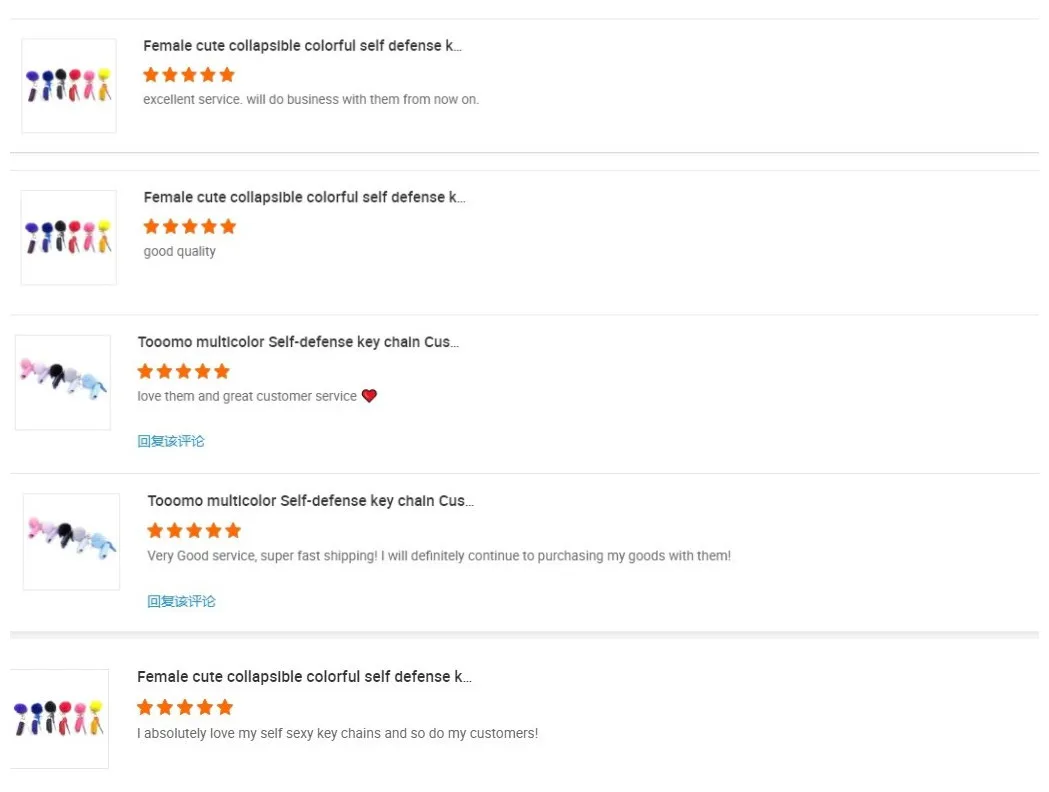Open product title above "excellent service" review
1049x792 pixels.
coord(302,46)
